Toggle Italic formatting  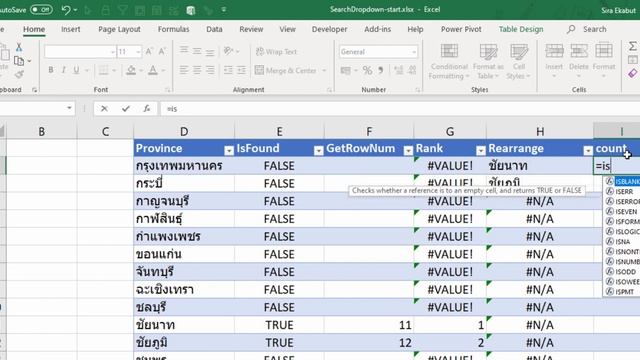tap(63, 70)
